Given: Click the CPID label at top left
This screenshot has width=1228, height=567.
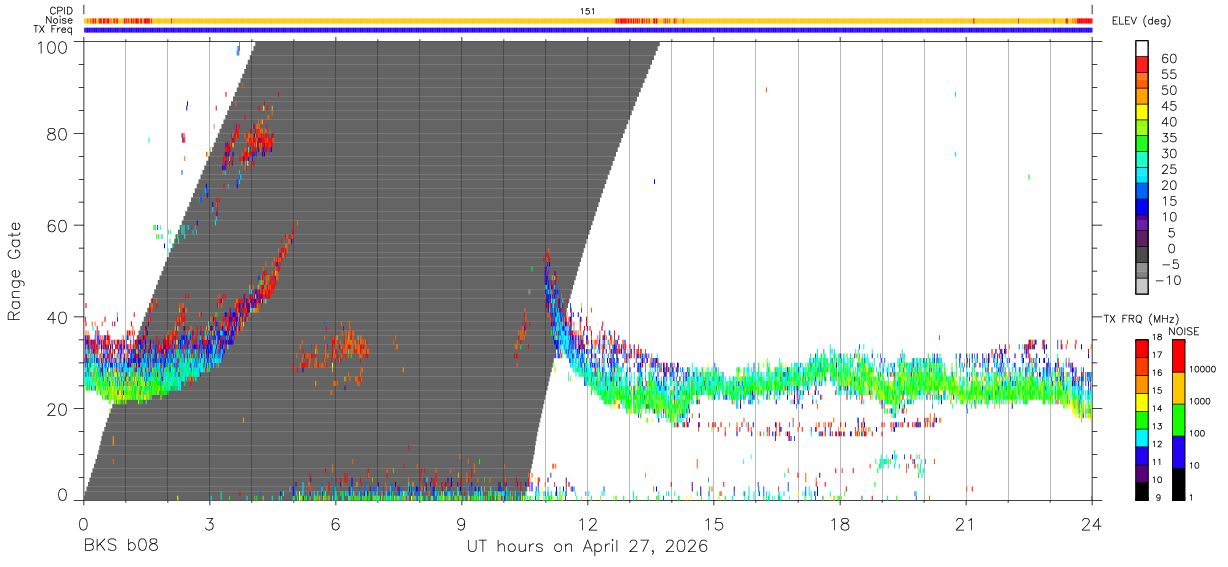Looking at the screenshot, I should pos(61,11).
